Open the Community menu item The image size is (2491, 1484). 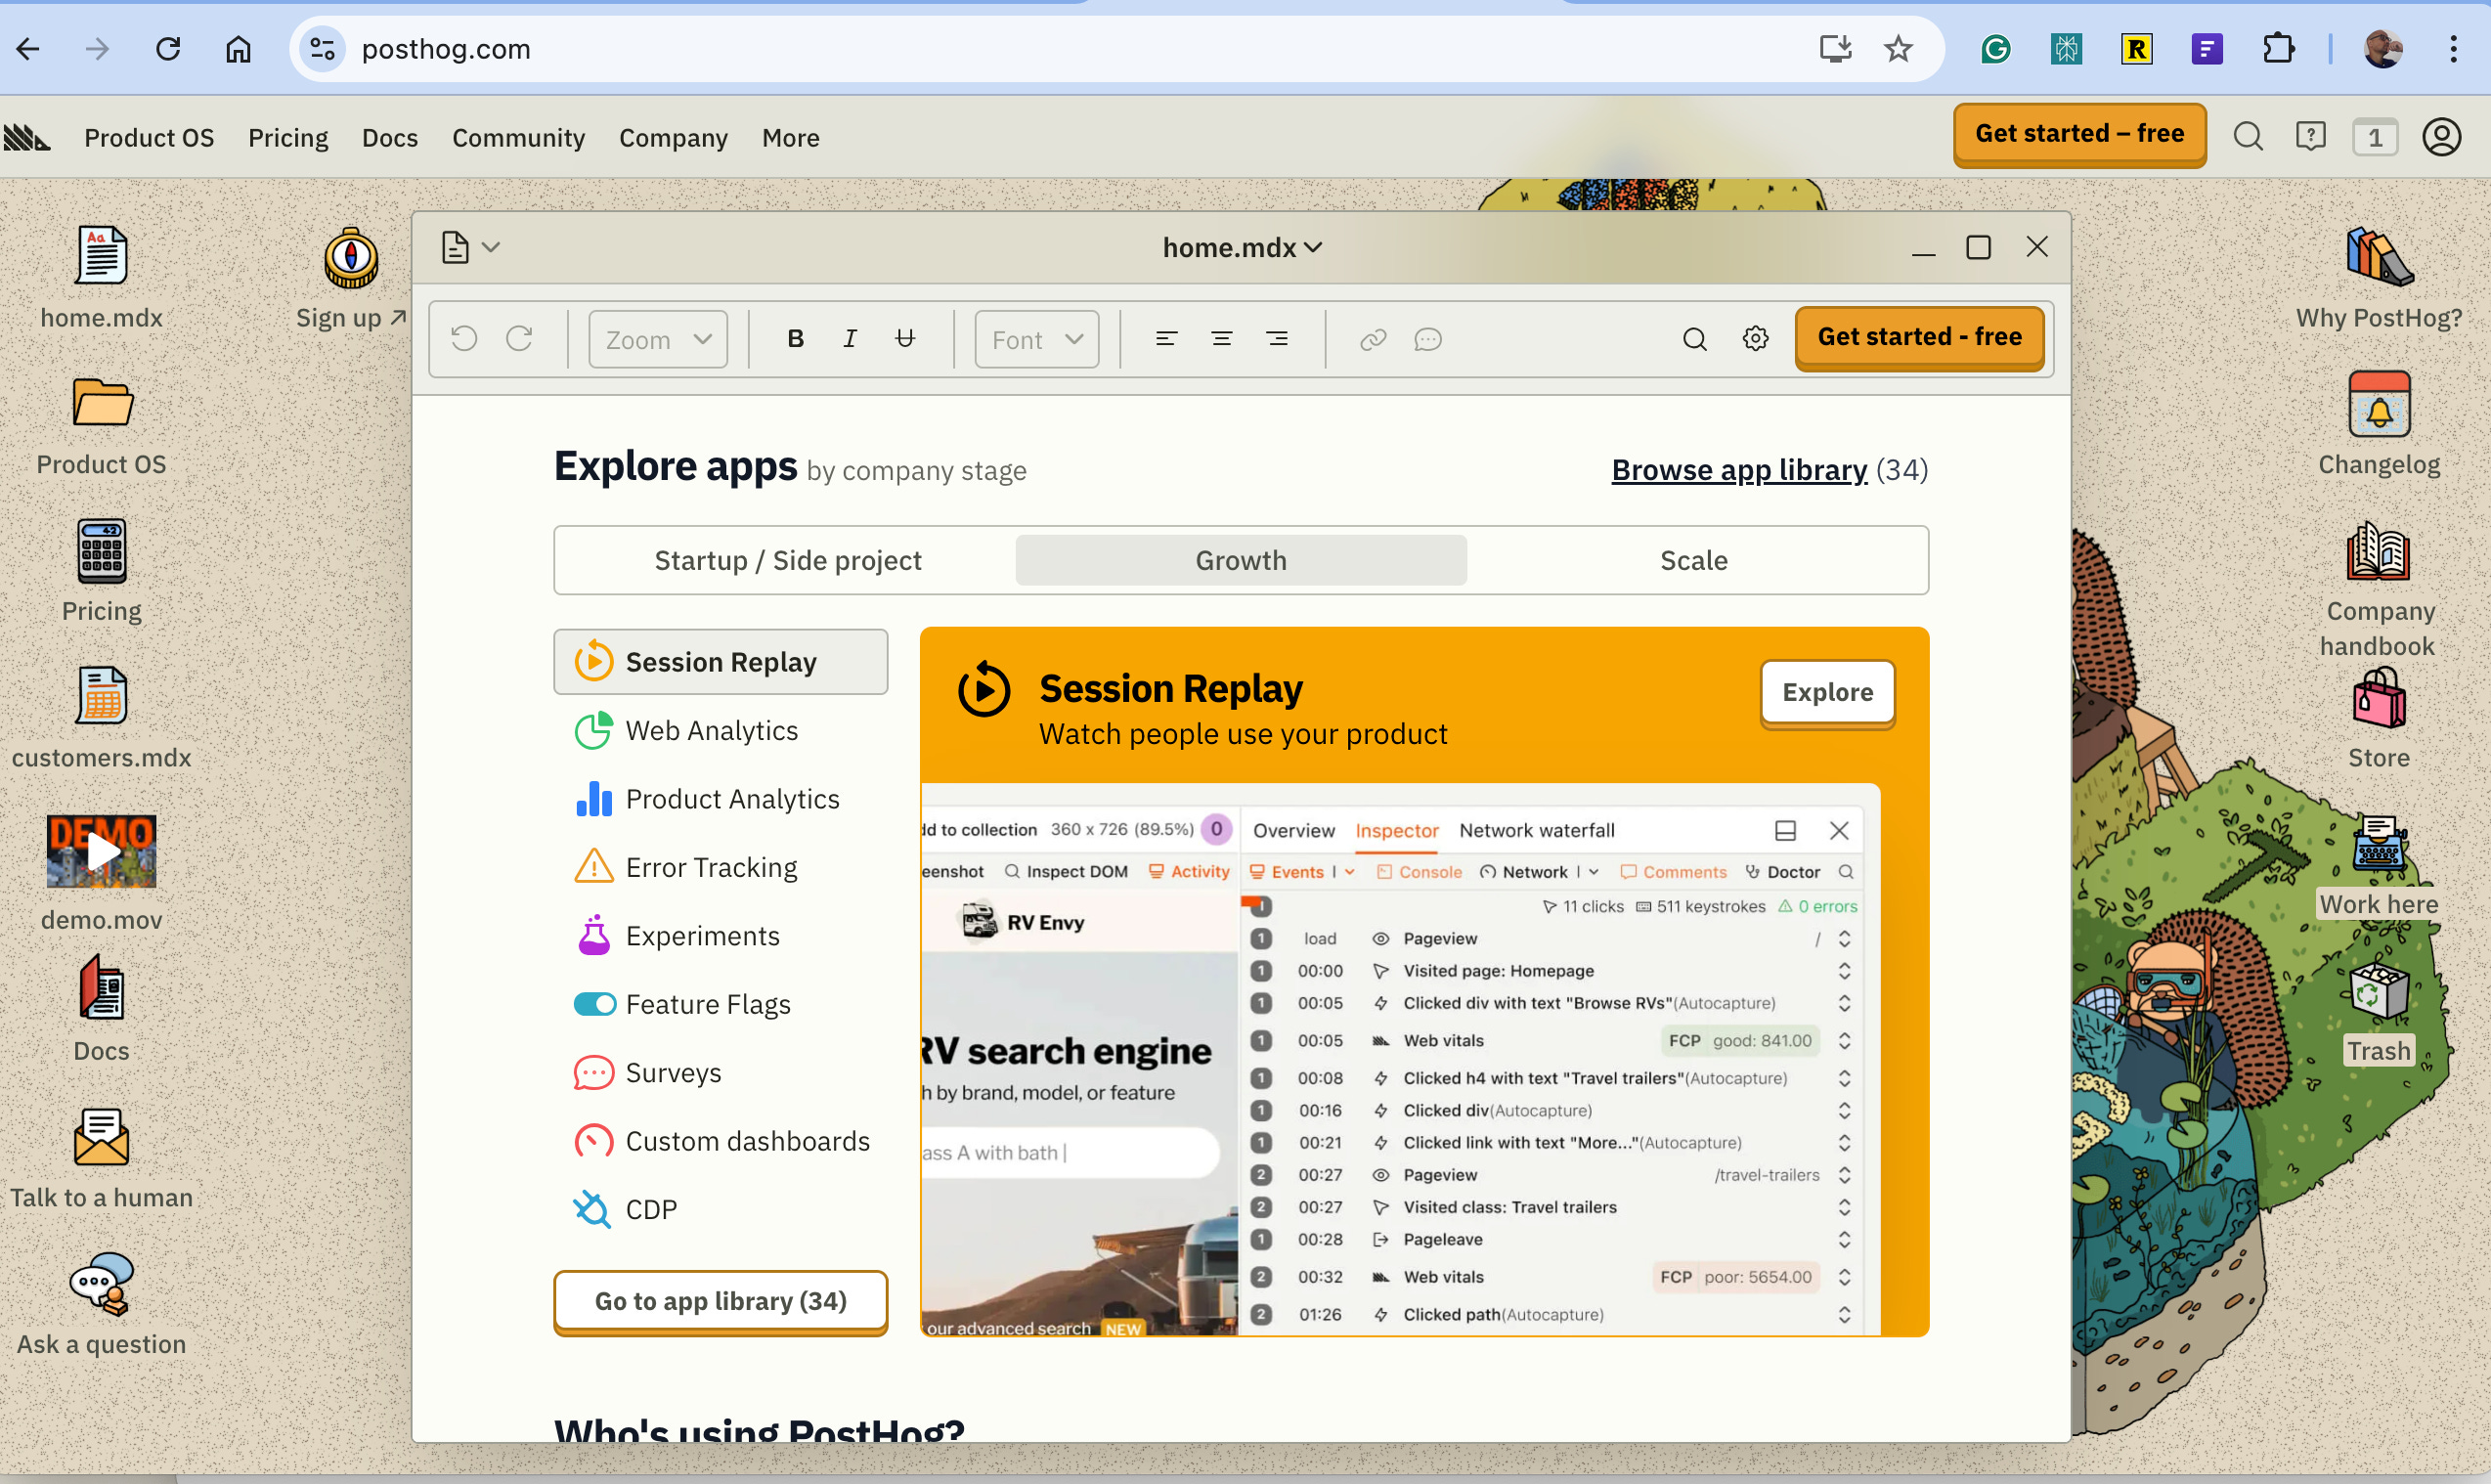tap(518, 137)
